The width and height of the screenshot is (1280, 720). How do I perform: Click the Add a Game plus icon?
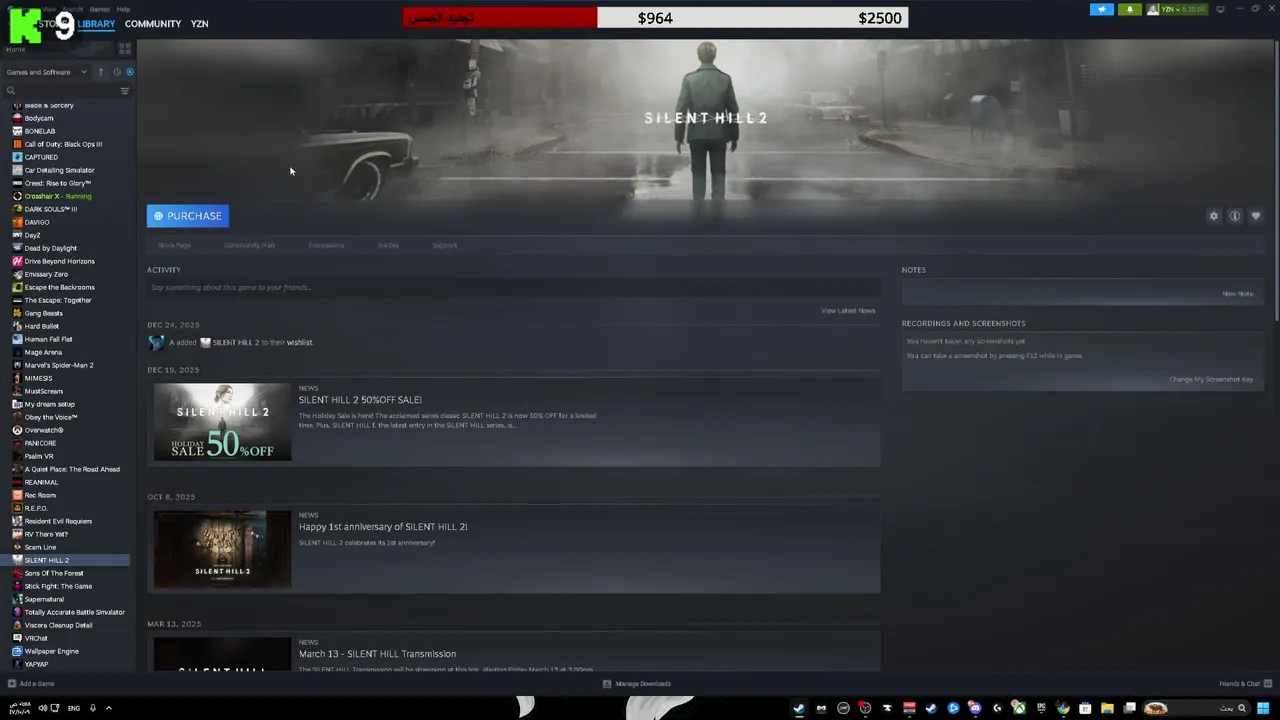(12, 684)
